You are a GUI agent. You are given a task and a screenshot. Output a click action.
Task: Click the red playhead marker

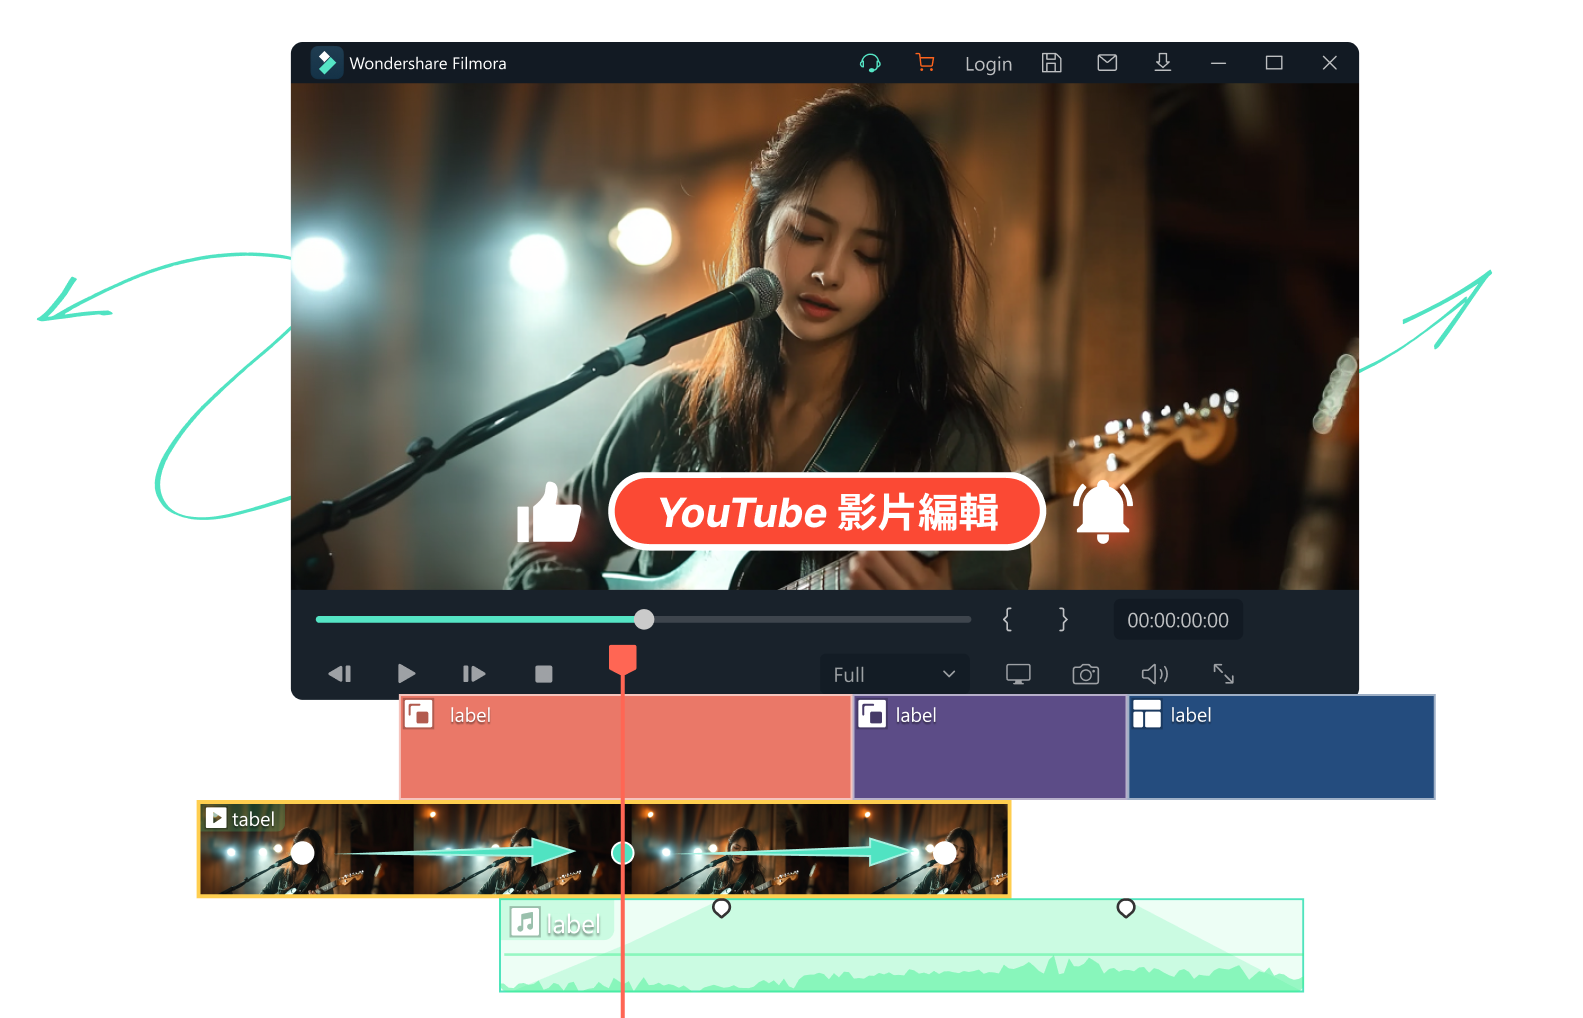623,660
